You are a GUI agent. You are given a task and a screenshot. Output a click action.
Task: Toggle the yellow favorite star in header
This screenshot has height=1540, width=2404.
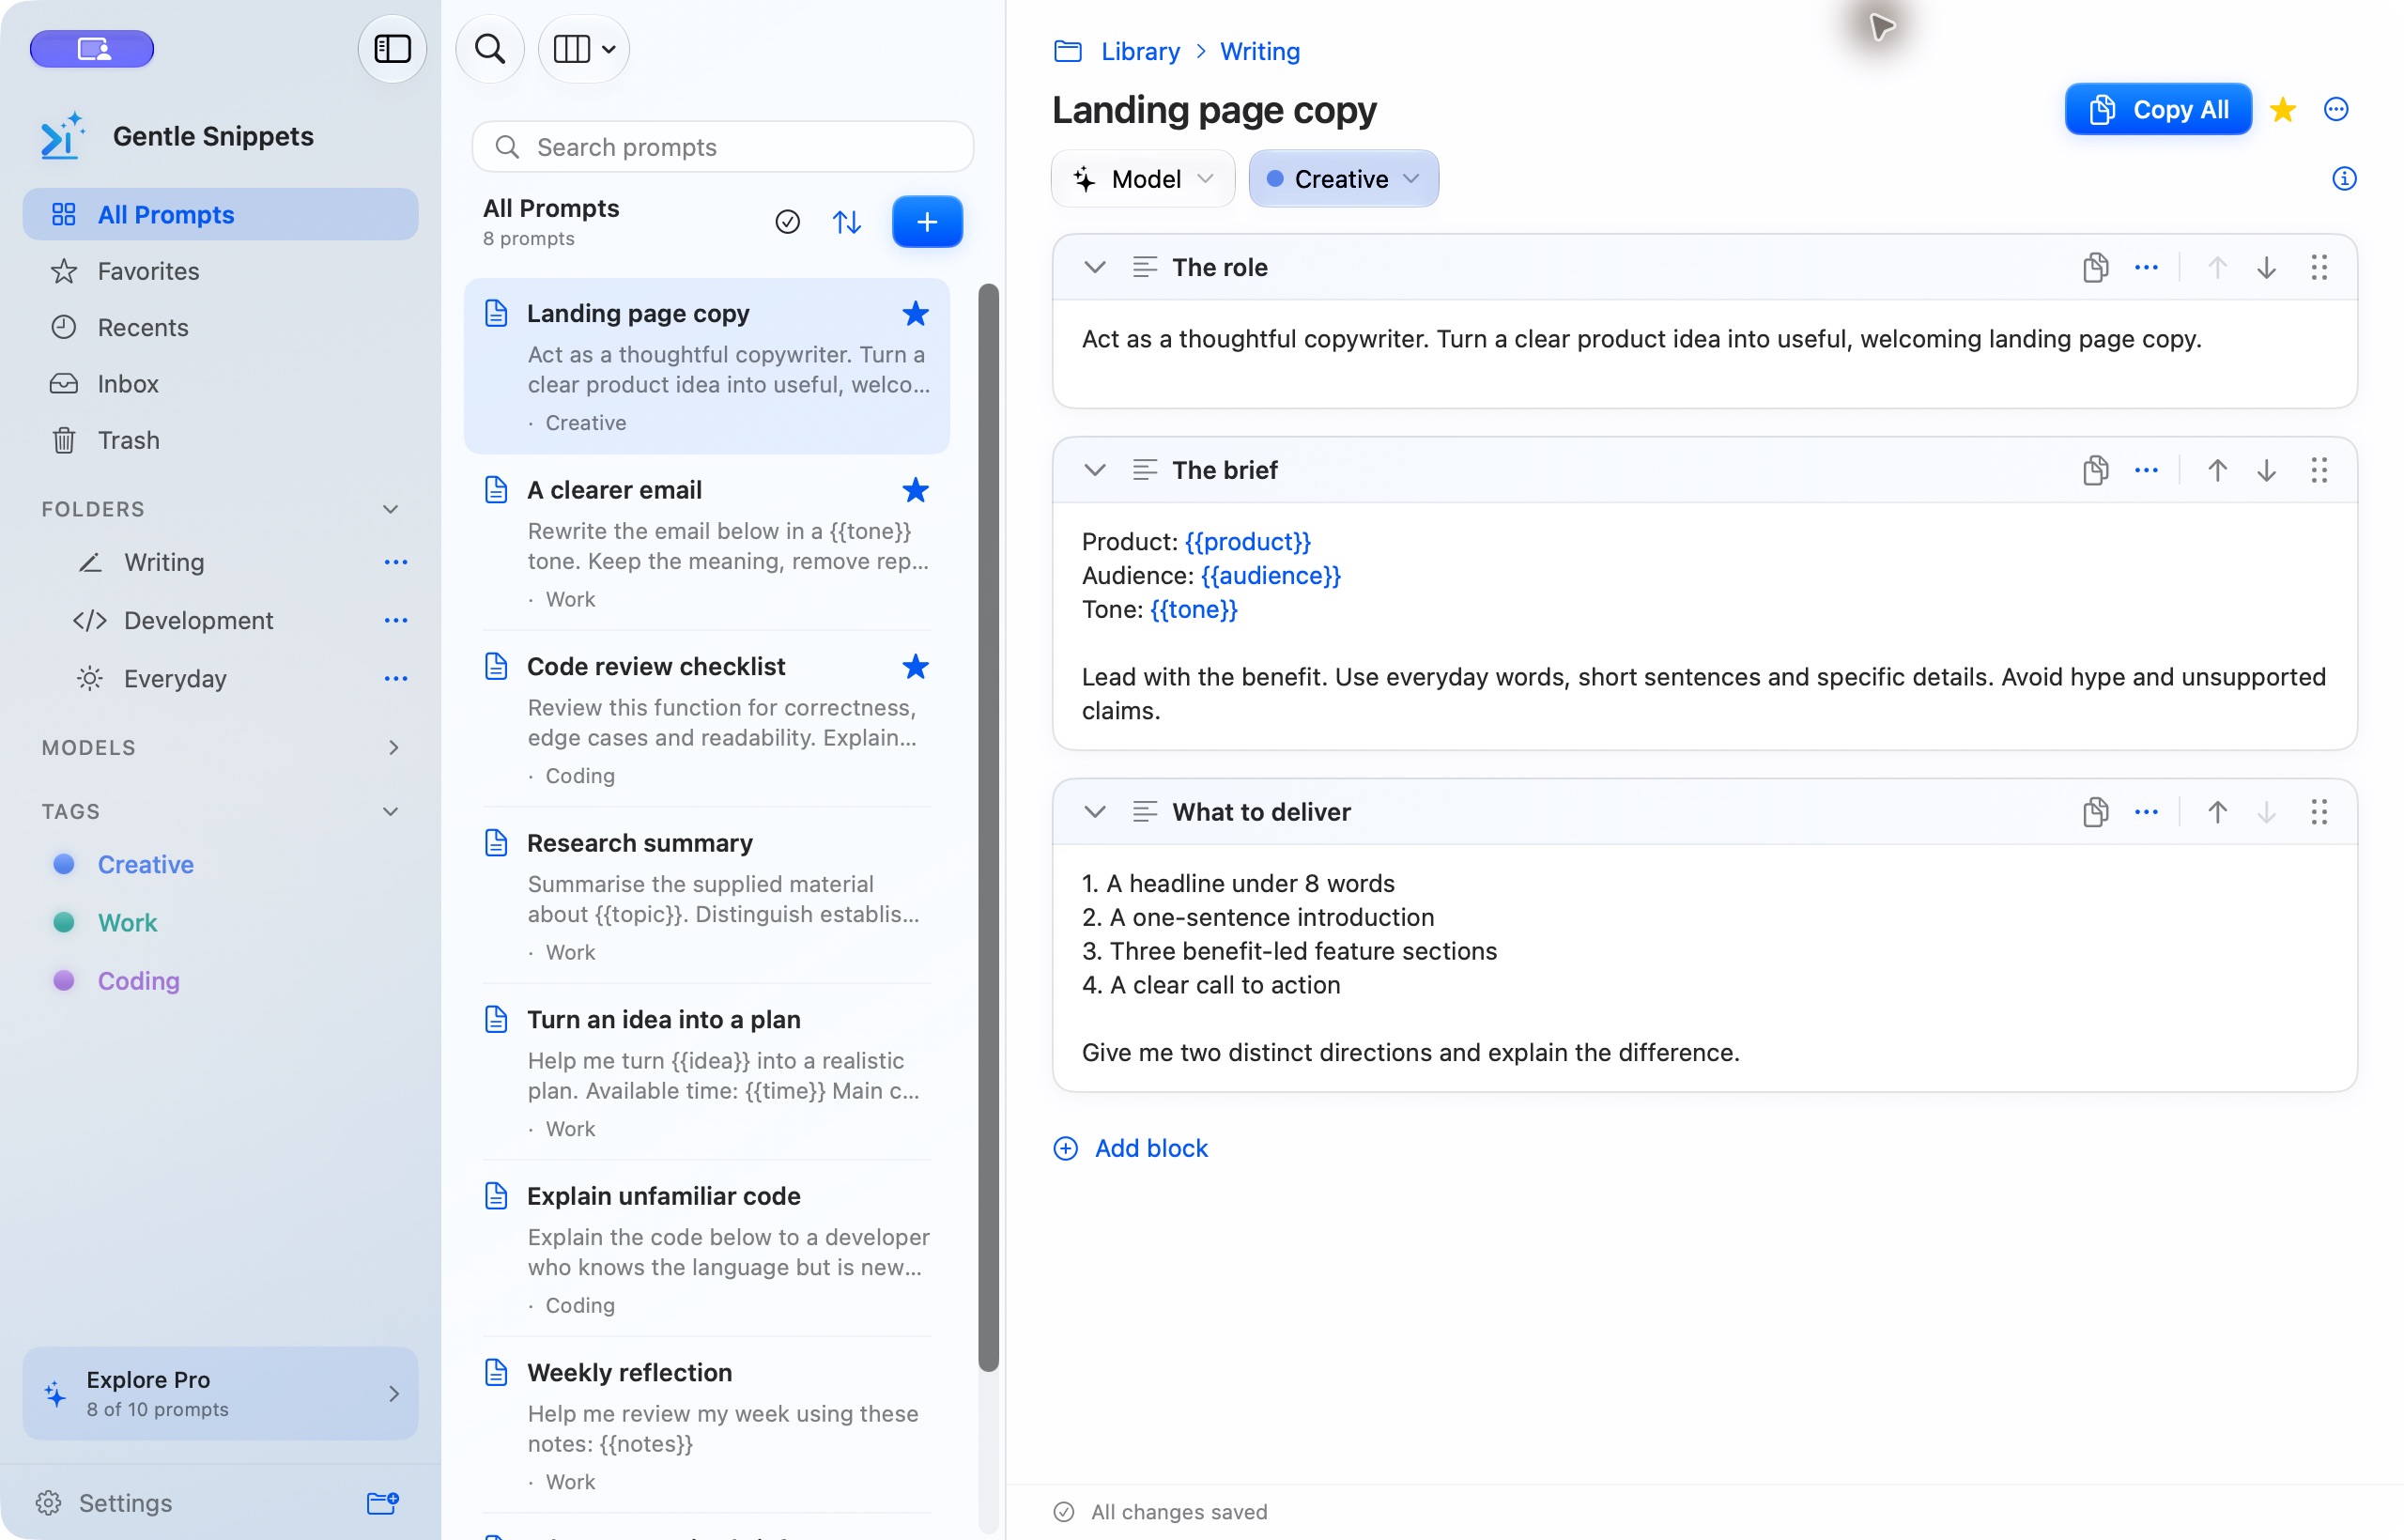(2282, 109)
